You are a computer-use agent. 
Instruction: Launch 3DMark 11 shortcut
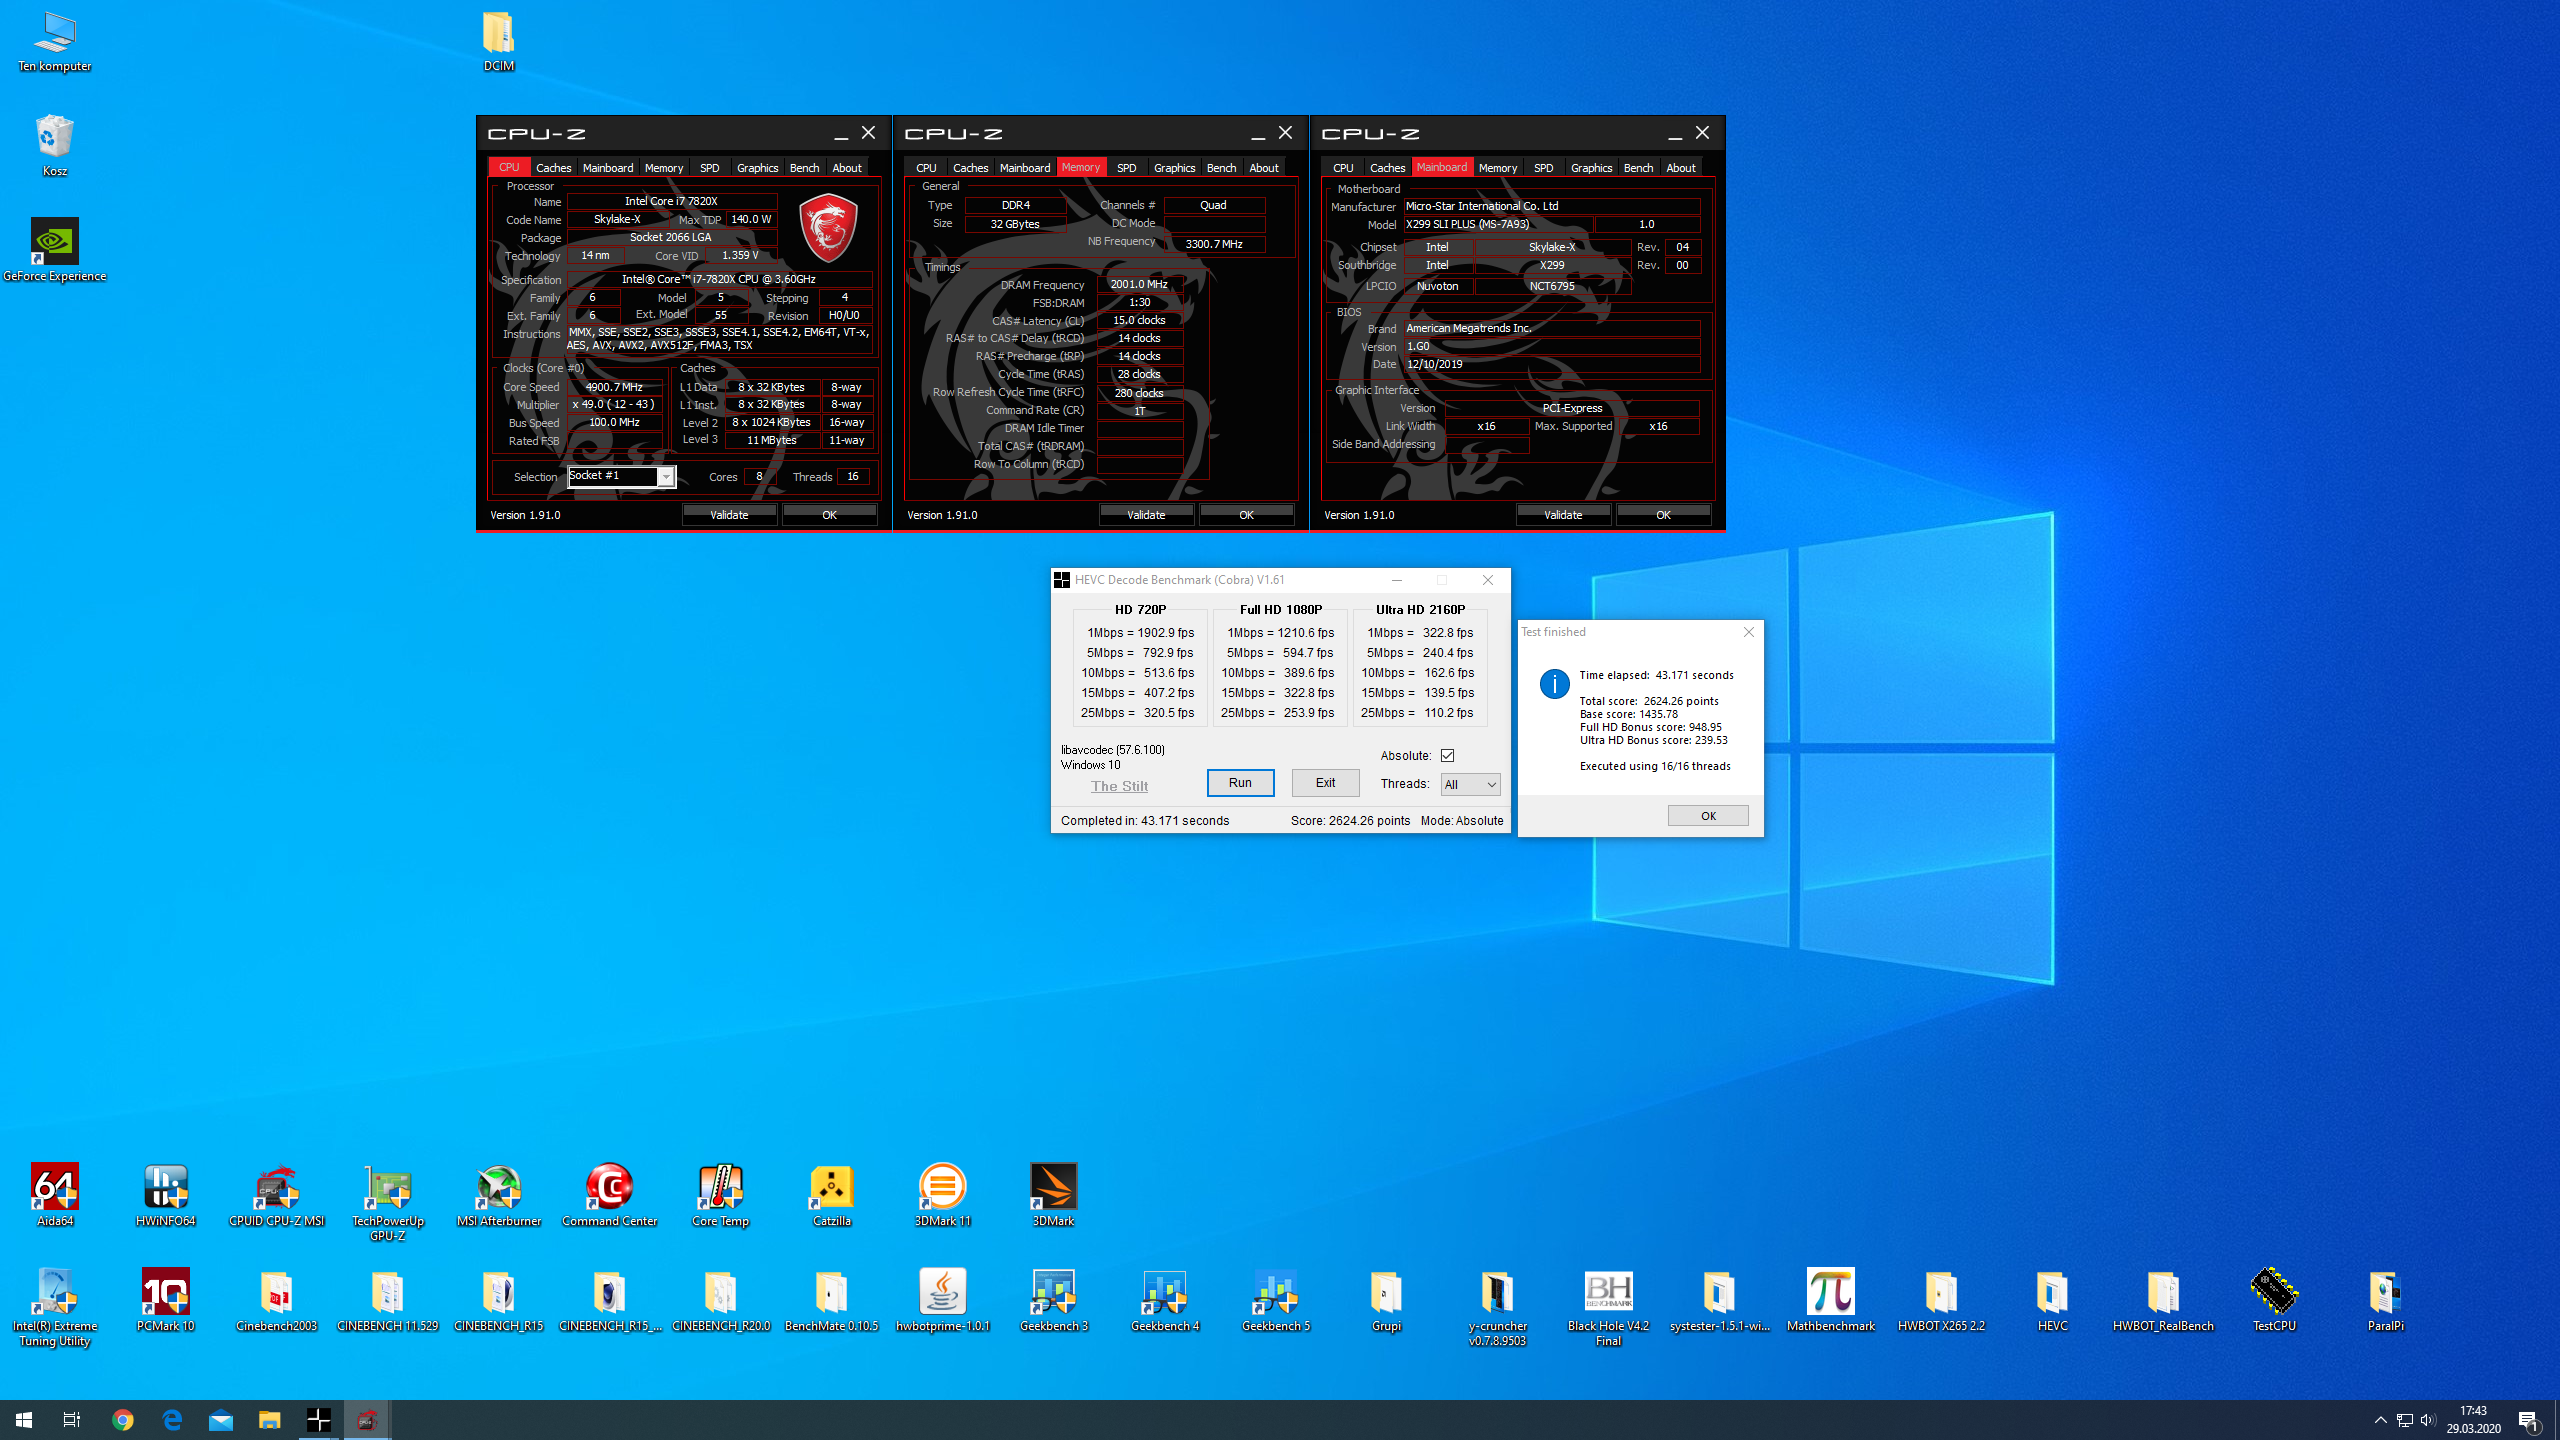[x=943, y=1195]
